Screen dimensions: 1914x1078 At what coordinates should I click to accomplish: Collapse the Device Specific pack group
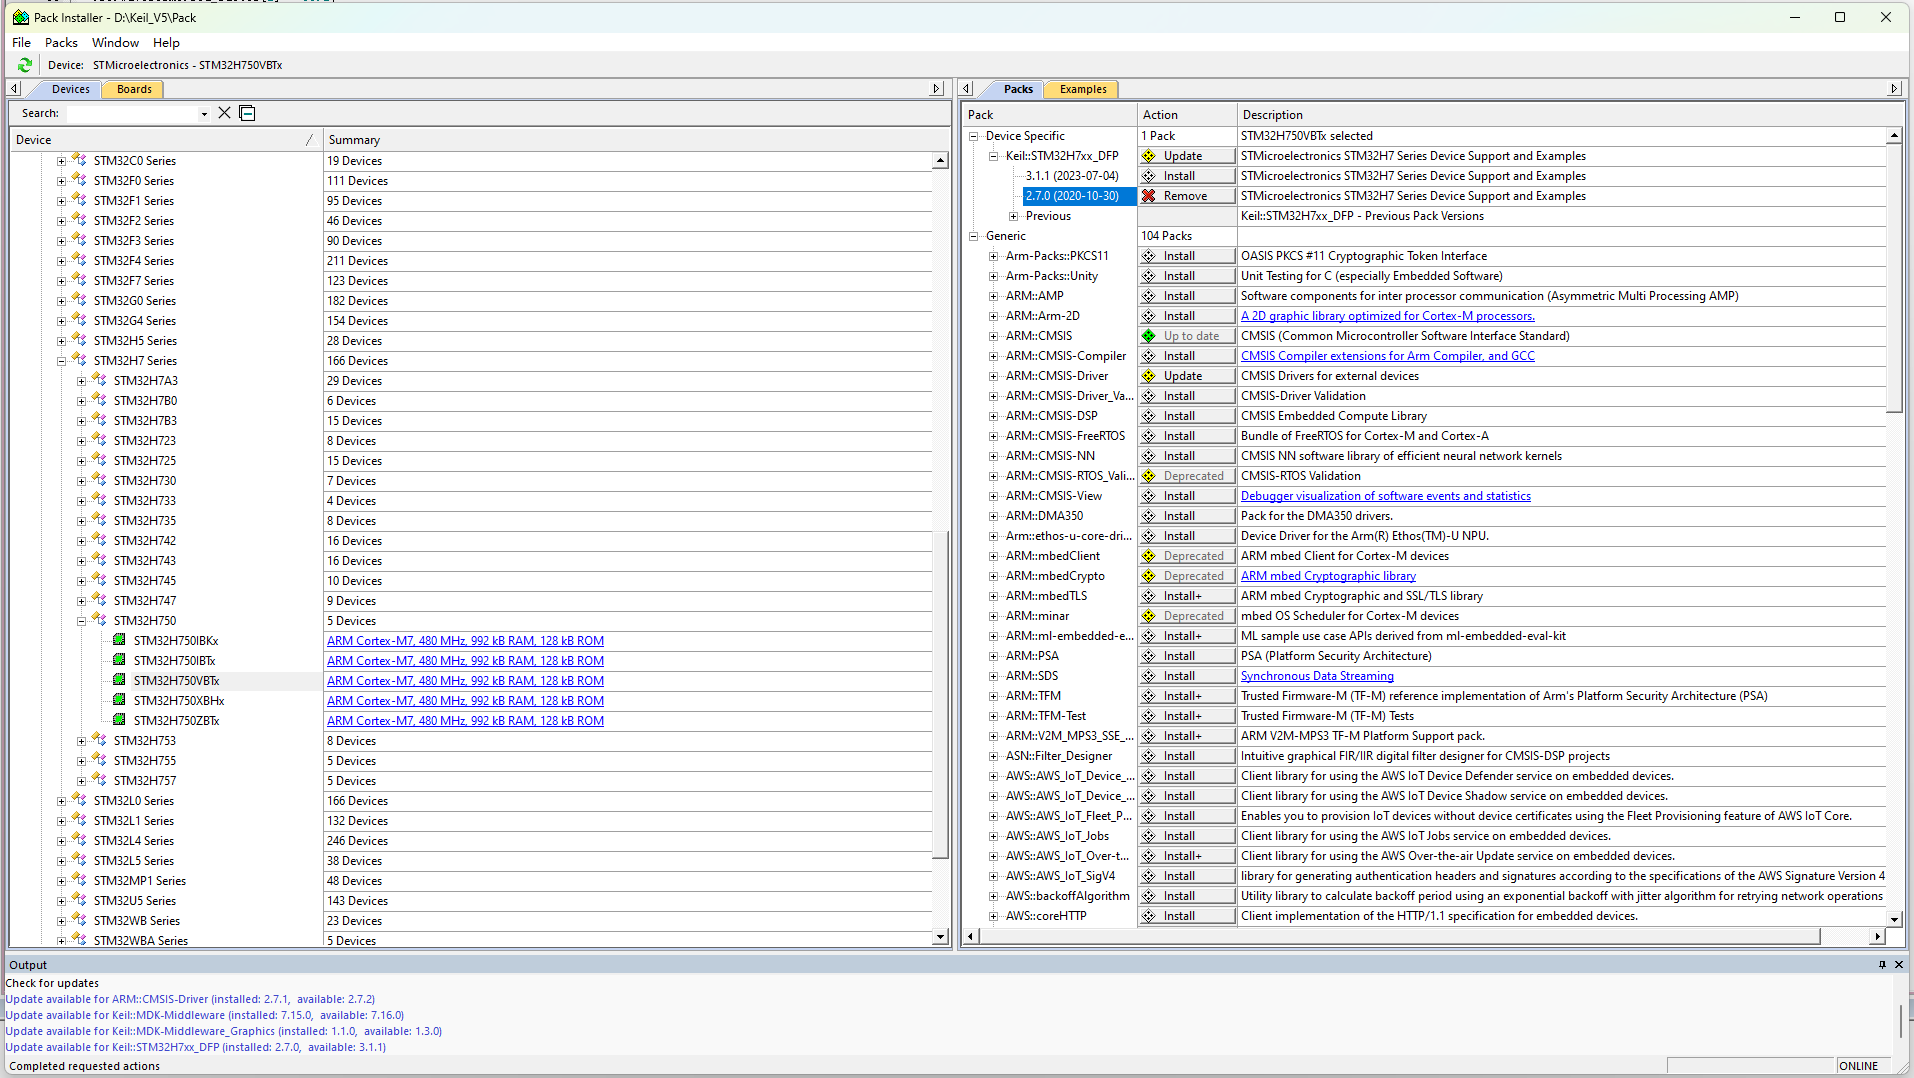[974, 136]
